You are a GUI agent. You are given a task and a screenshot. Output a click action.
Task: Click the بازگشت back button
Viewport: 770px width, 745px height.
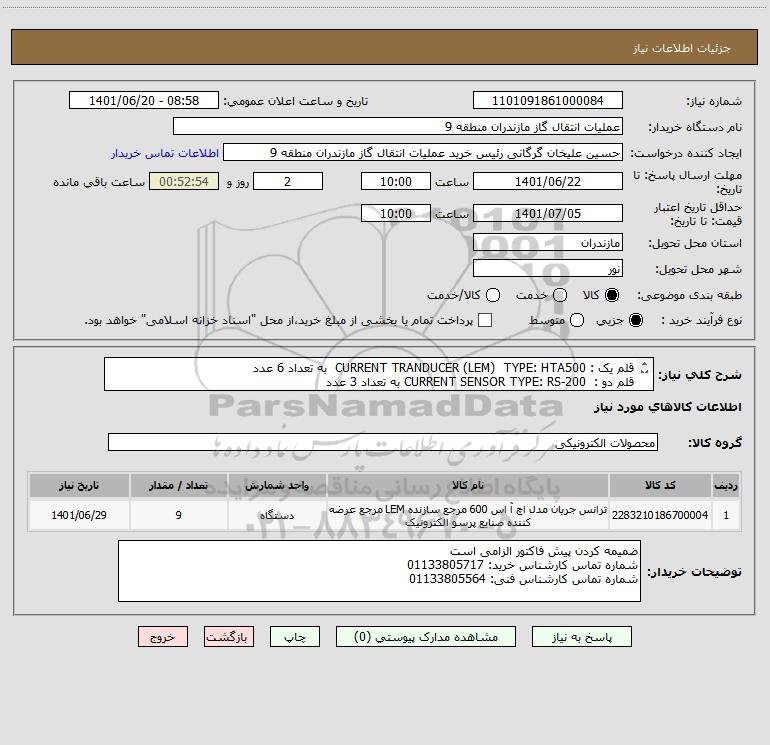point(229,637)
